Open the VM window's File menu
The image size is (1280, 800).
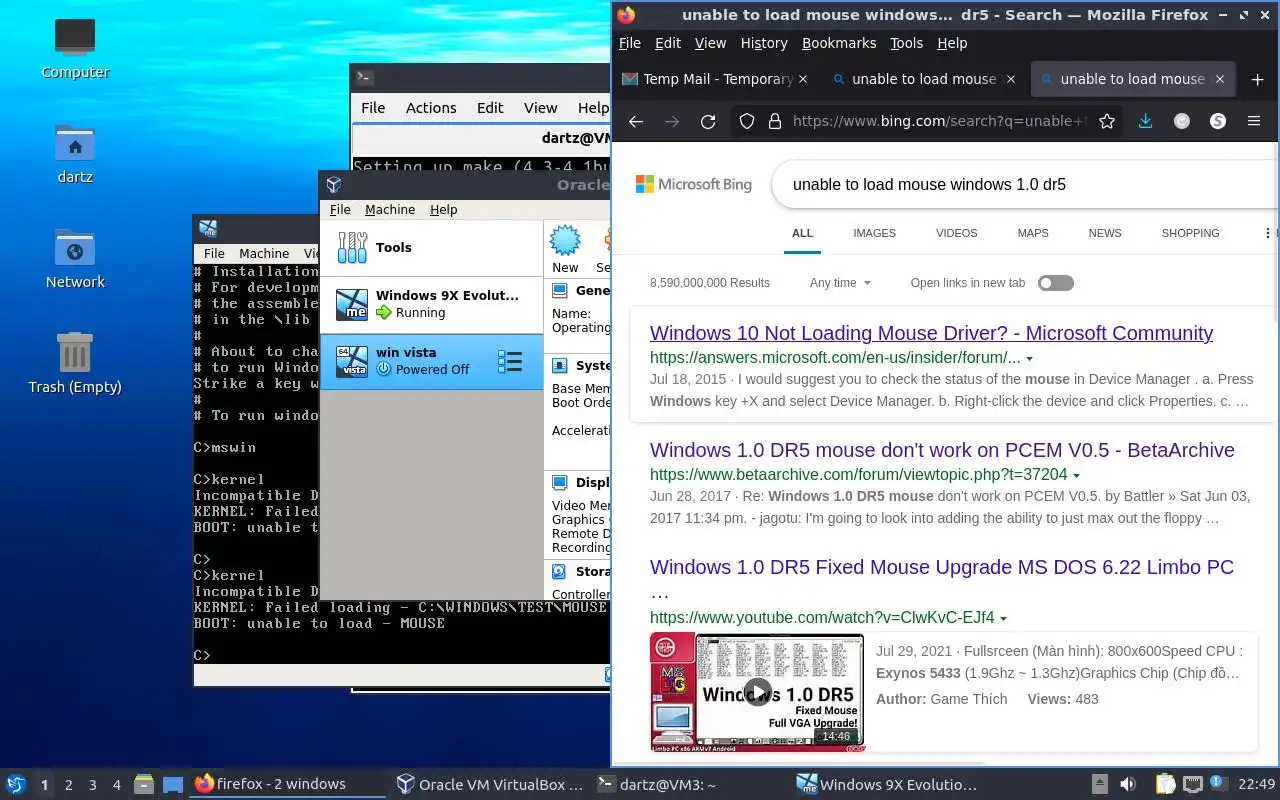[x=214, y=253]
